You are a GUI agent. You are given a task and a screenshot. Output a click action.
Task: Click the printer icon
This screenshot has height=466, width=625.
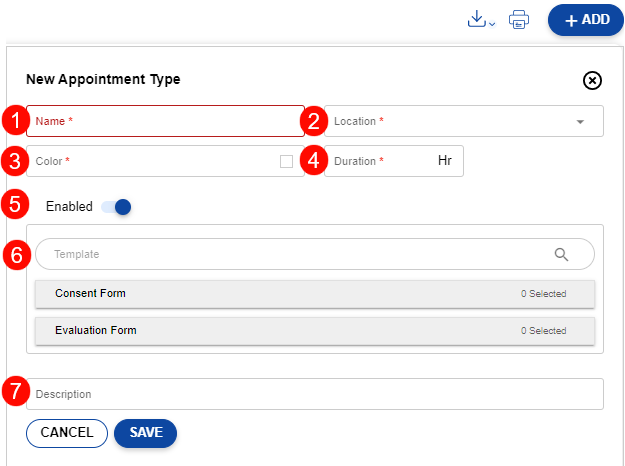[519, 20]
